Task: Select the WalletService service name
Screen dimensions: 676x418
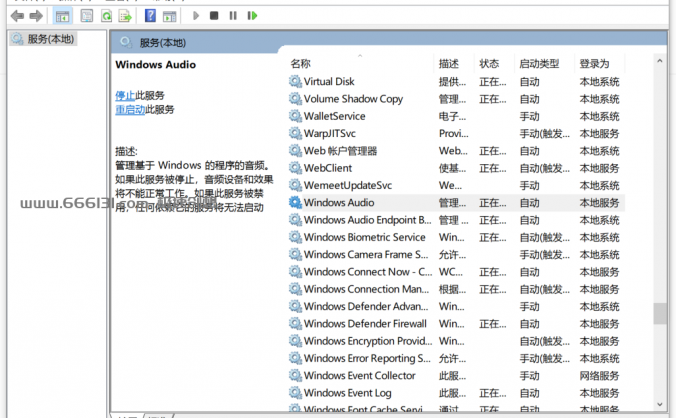Action: point(335,116)
